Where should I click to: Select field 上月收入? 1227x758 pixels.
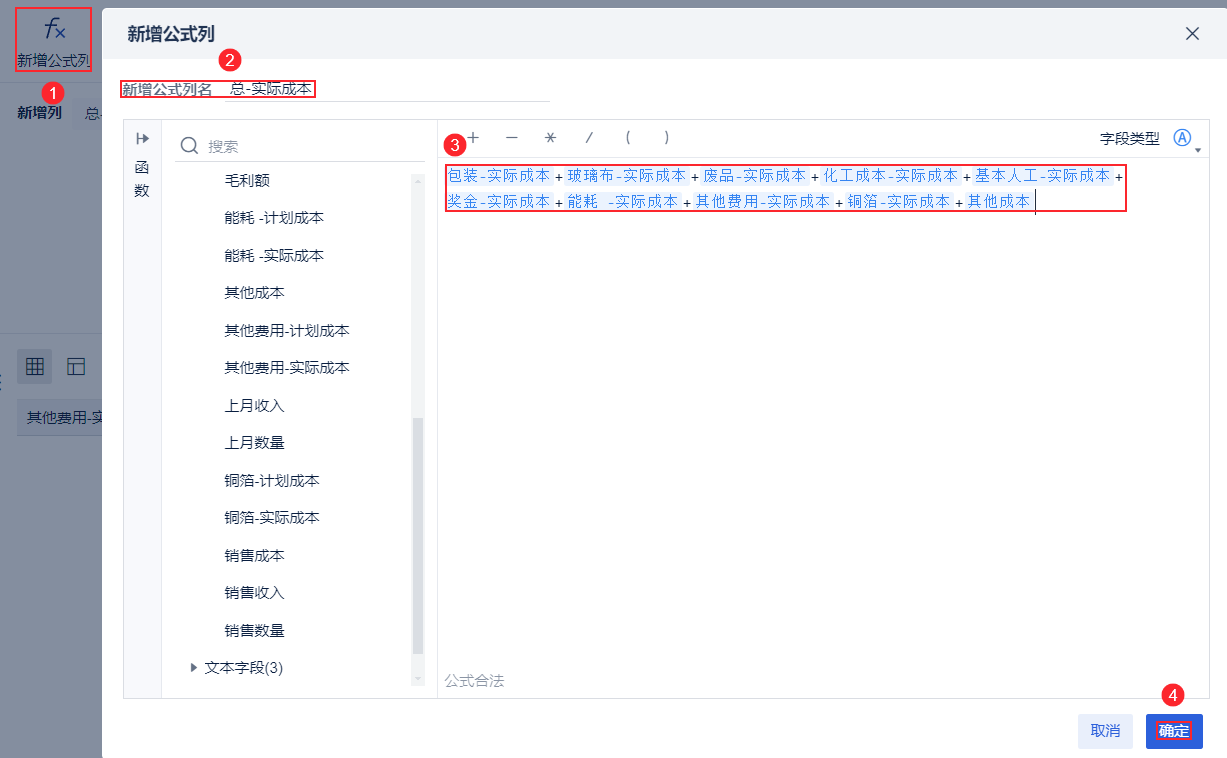tap(255, 406)
